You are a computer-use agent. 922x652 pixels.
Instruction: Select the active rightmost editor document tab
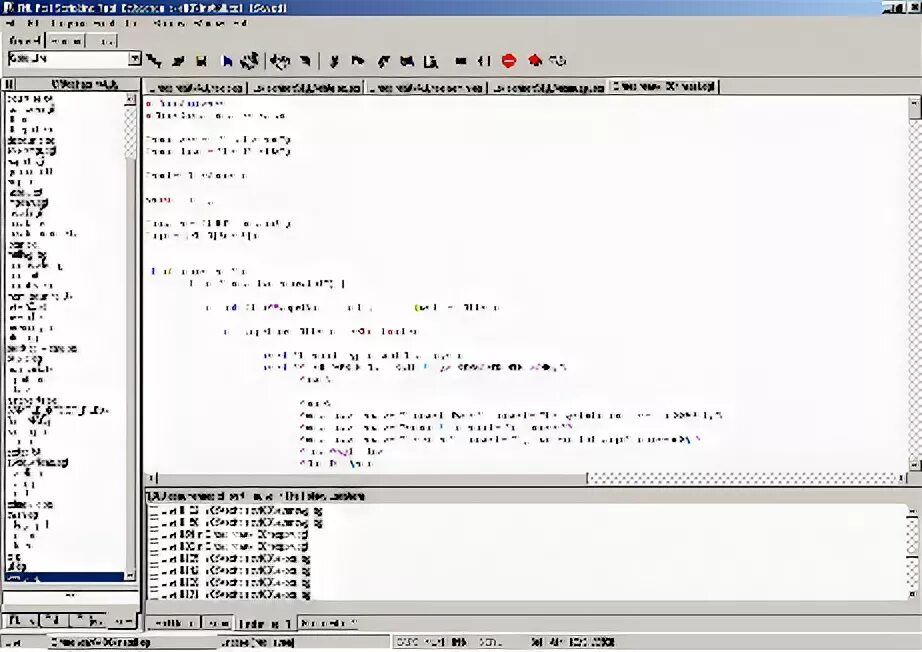tap(664, 86)
